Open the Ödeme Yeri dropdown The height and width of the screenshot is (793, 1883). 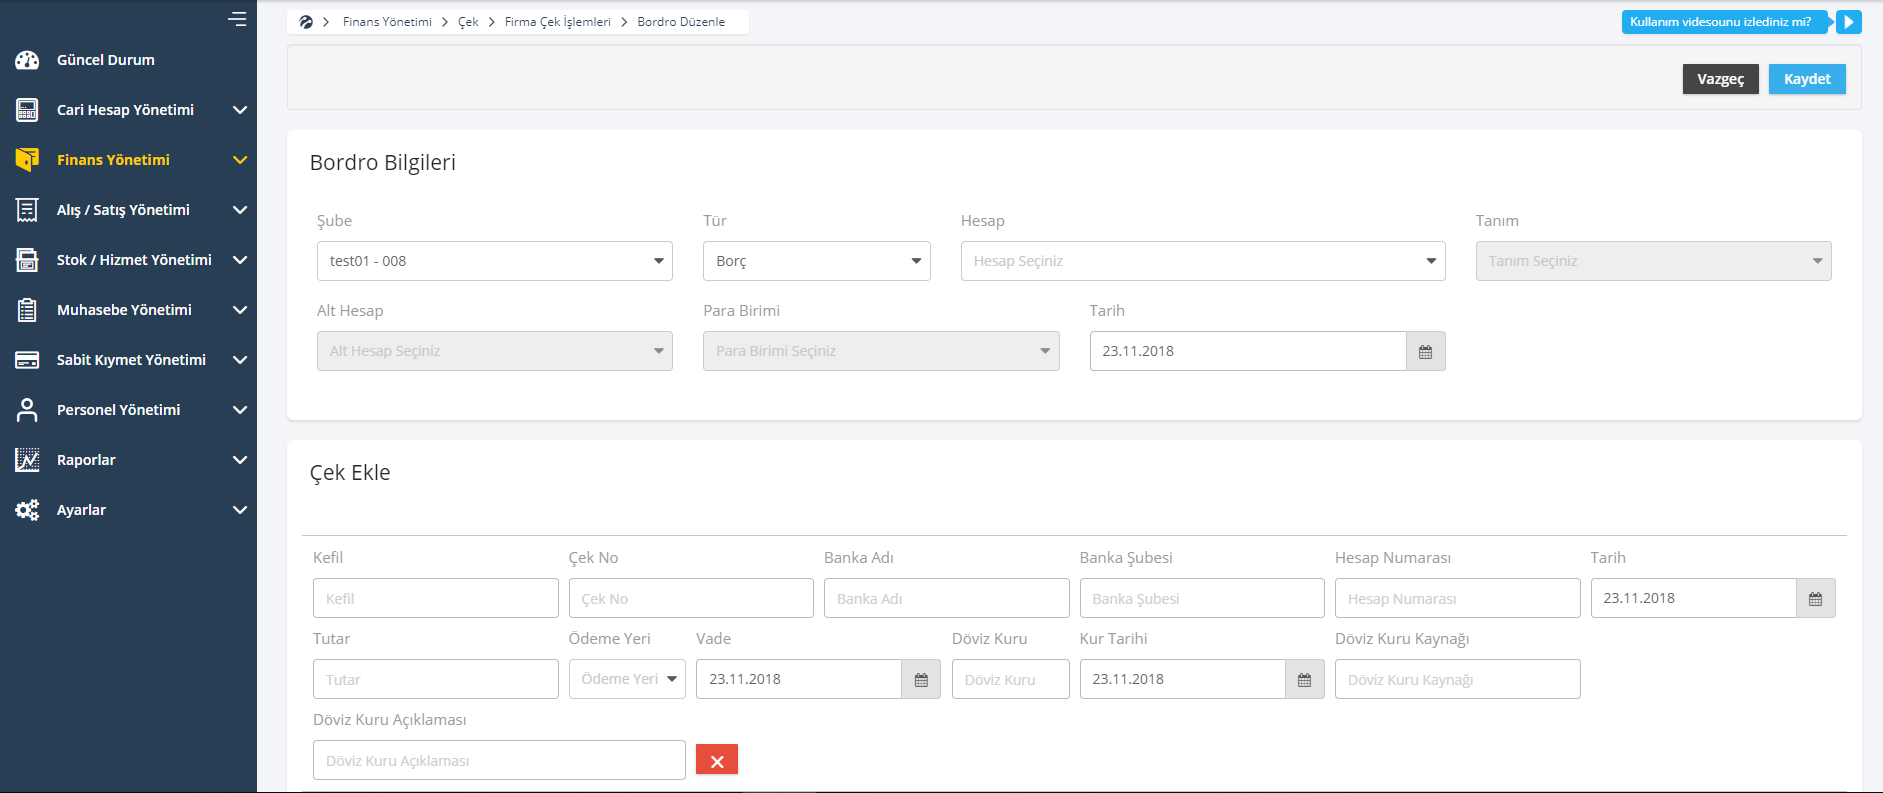627,679
